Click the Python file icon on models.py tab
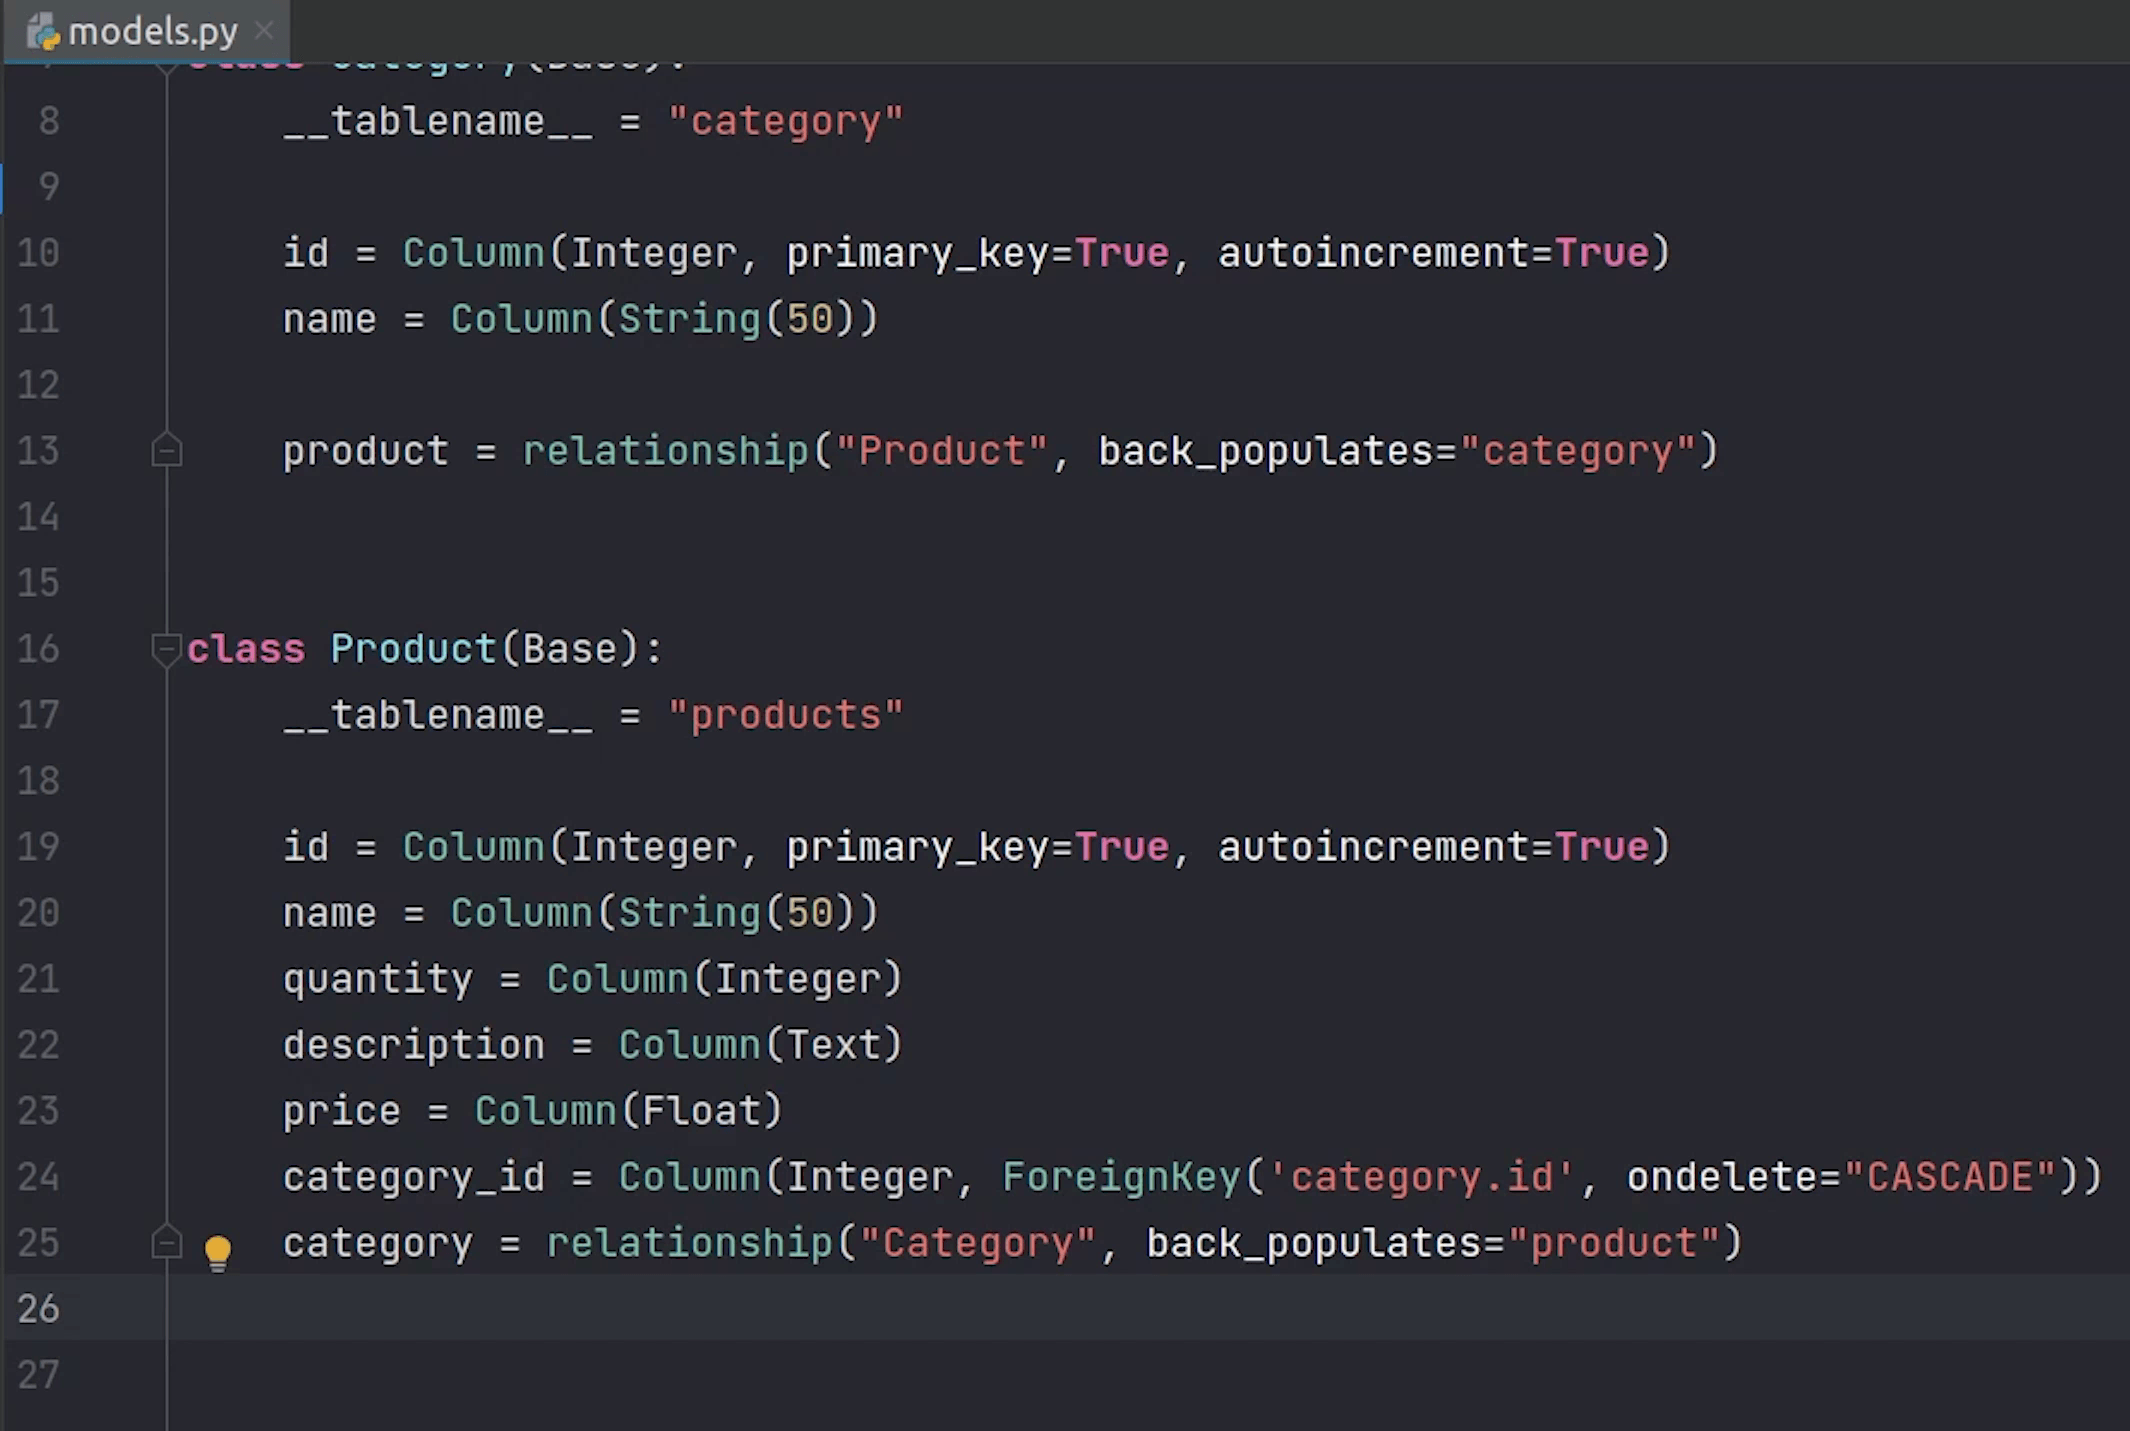Image resolution: width=2130 pixels, height=1431 pixels. point(44,33)
